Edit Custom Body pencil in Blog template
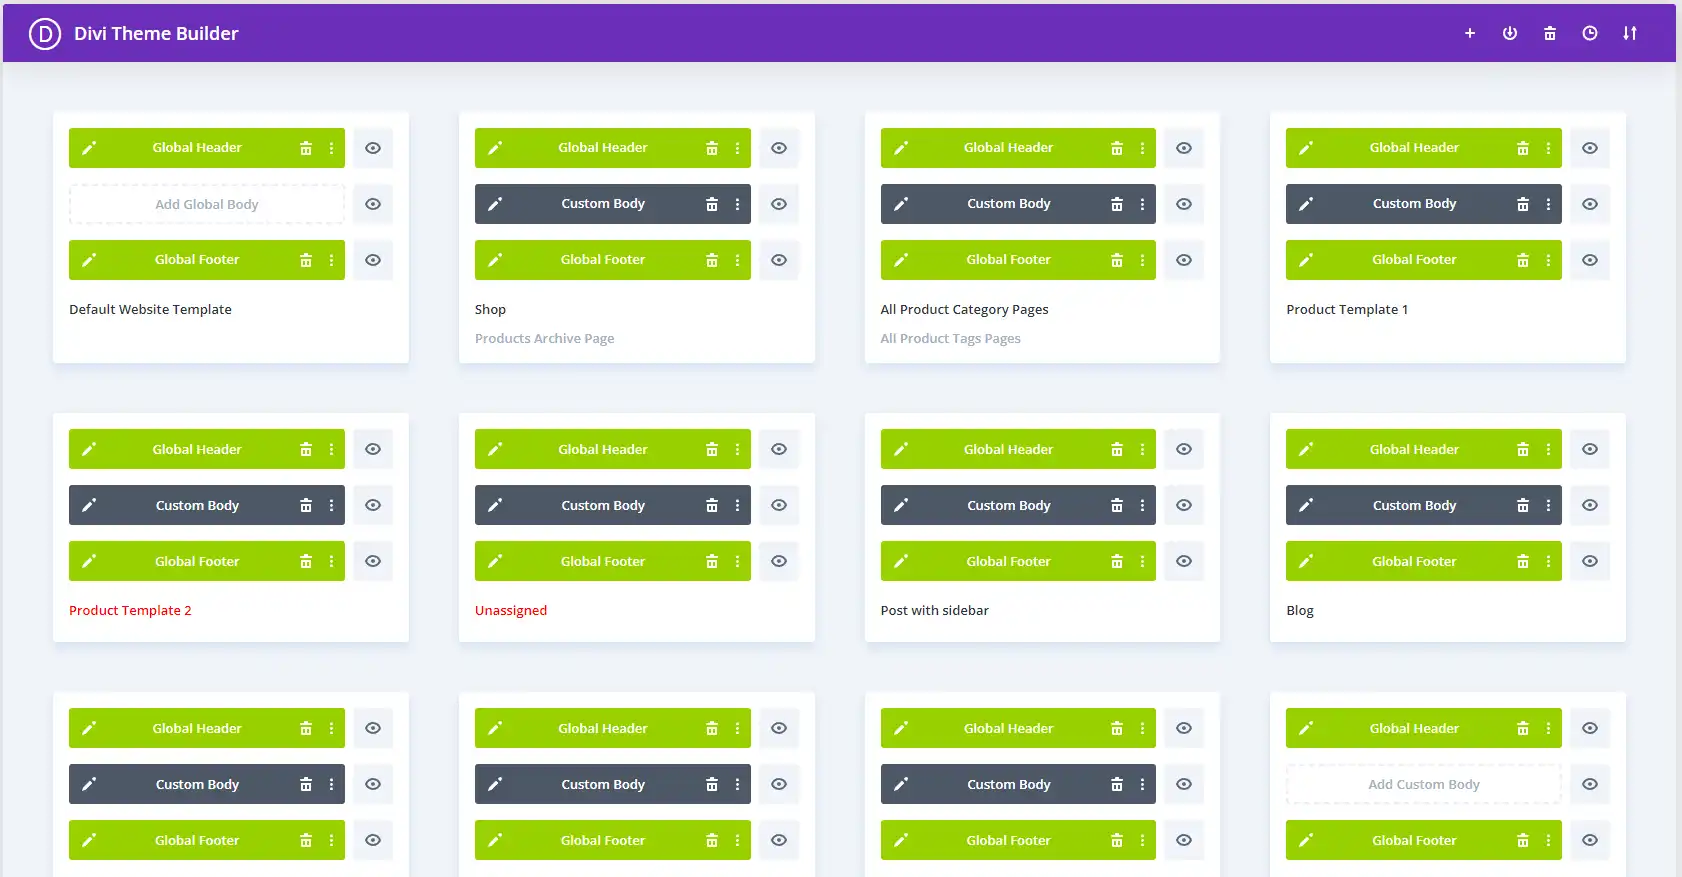1682x877 pixels. (1306, 505)
